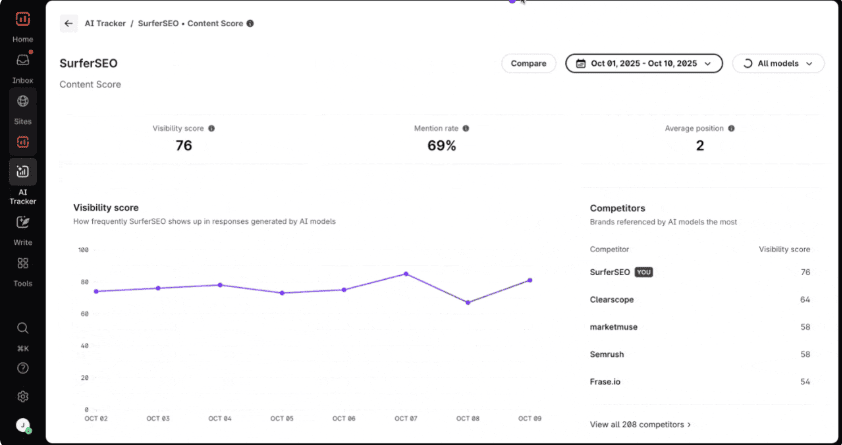Click the AI Tracker breadcrumb link

pos(105,24)
